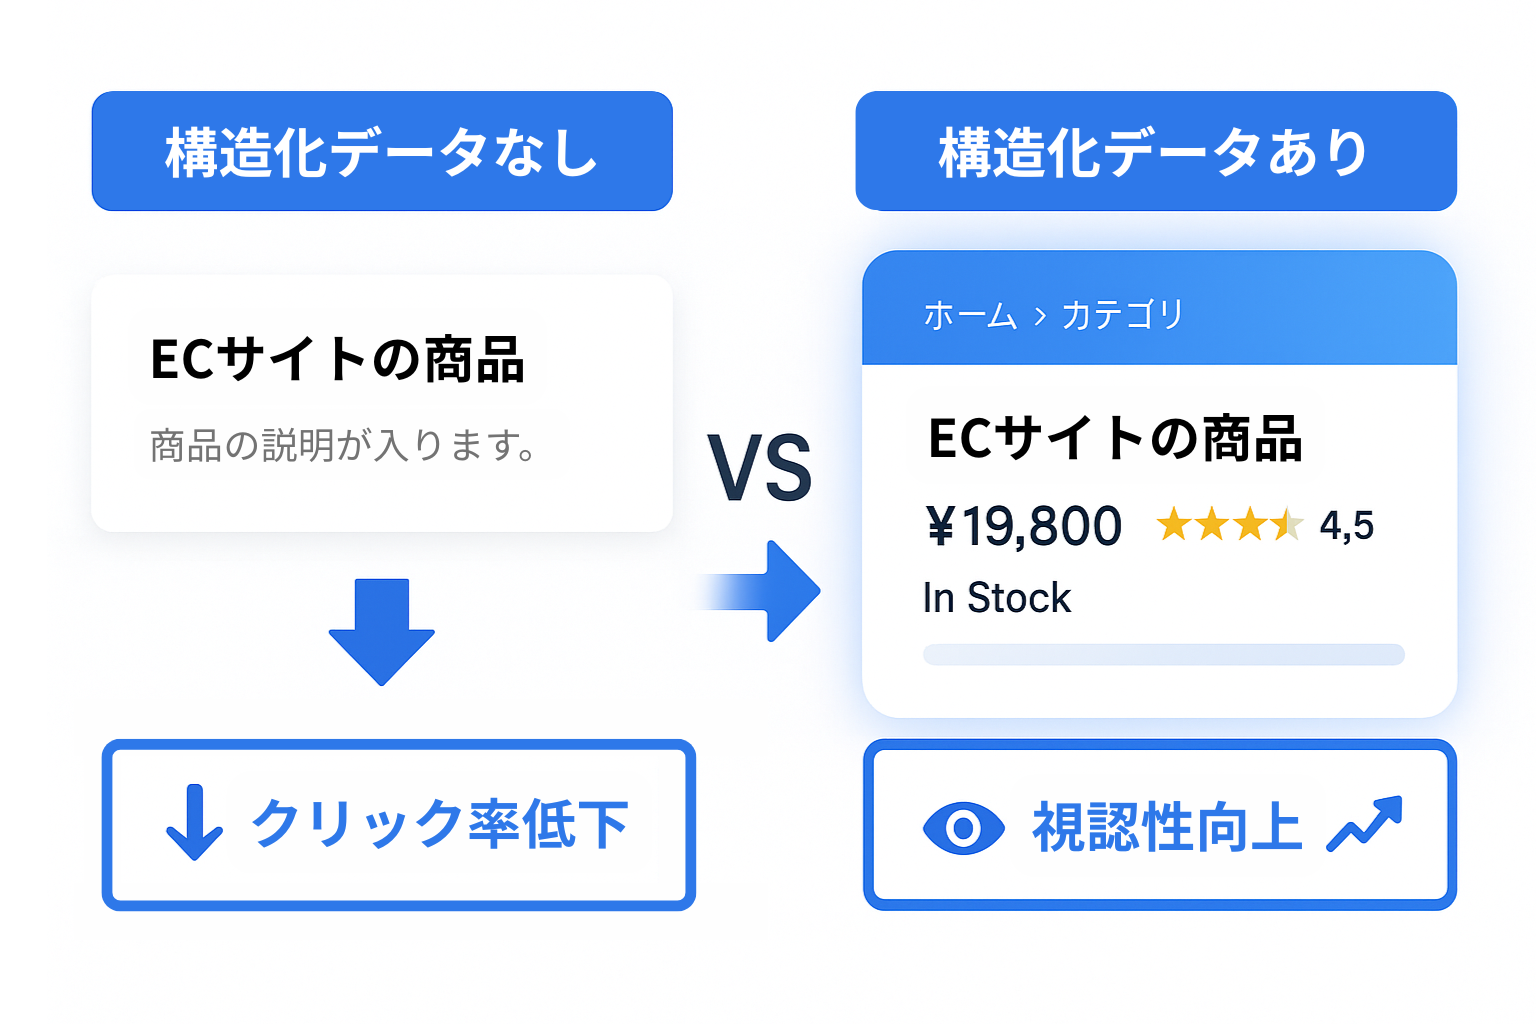Click the breadcrumb chevron after ホーム

(x=1040, y=317)
